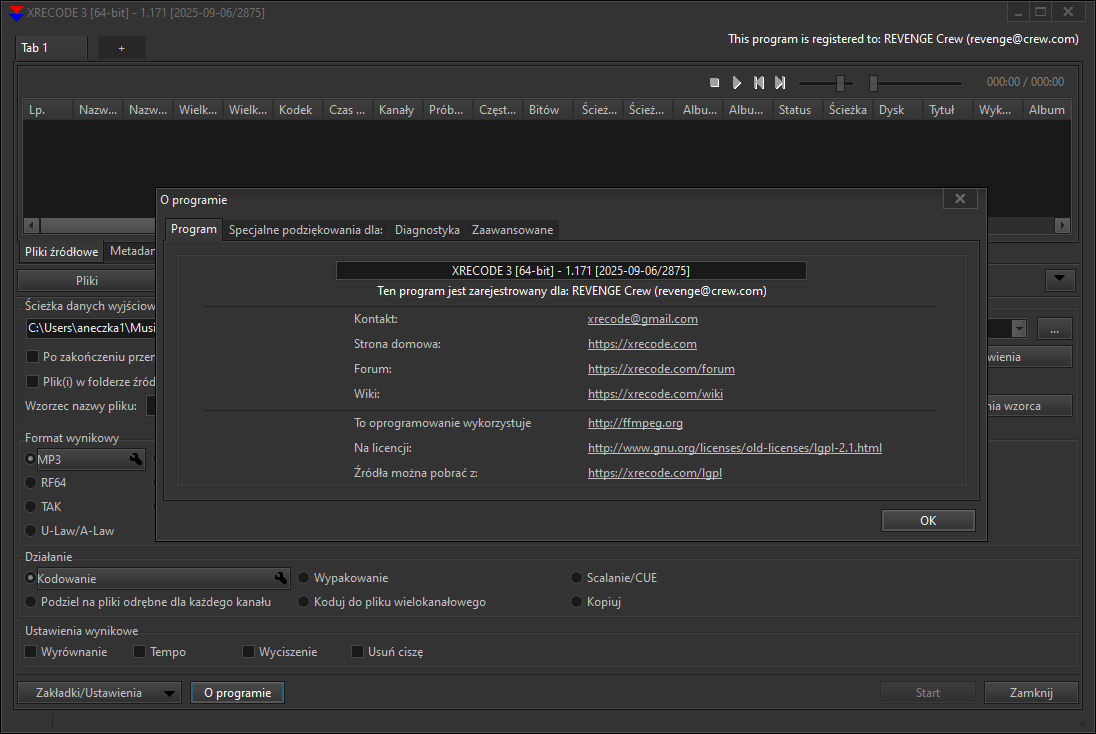Open the Diagnostyka tab
This screenshot has height=734, width=1096.
[427, 230]
